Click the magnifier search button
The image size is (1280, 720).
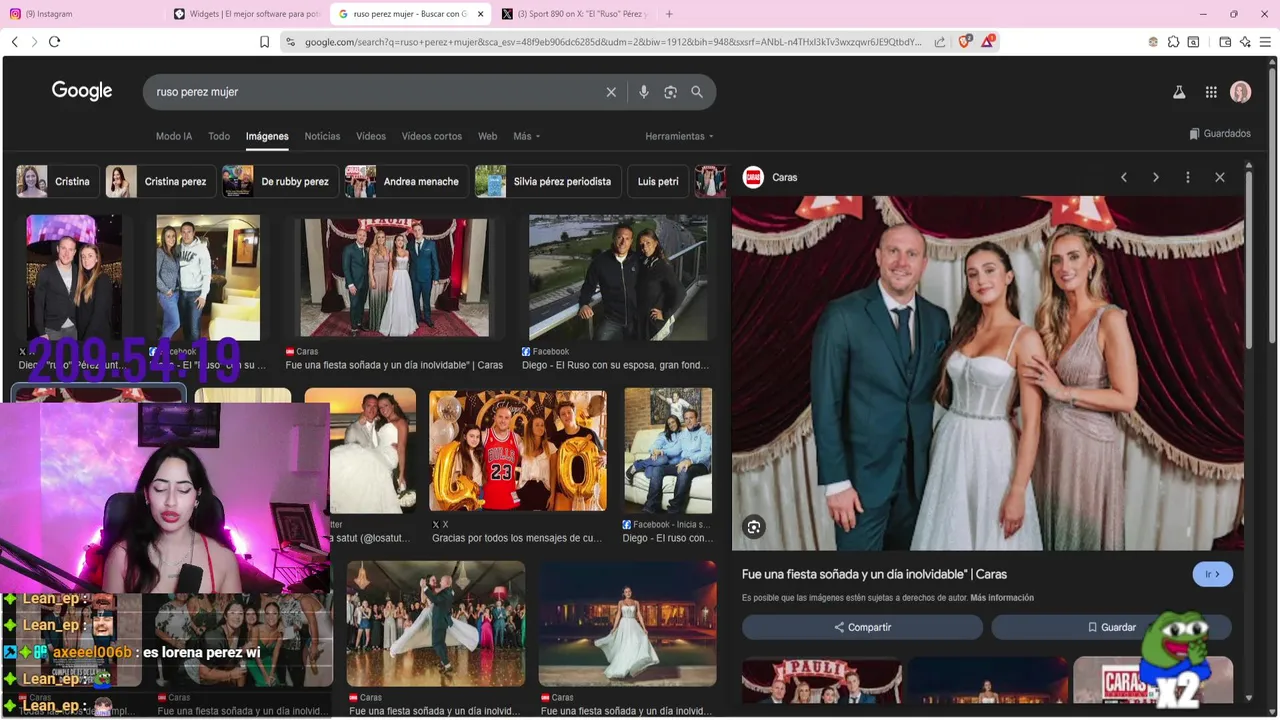(x=697, y=92)
